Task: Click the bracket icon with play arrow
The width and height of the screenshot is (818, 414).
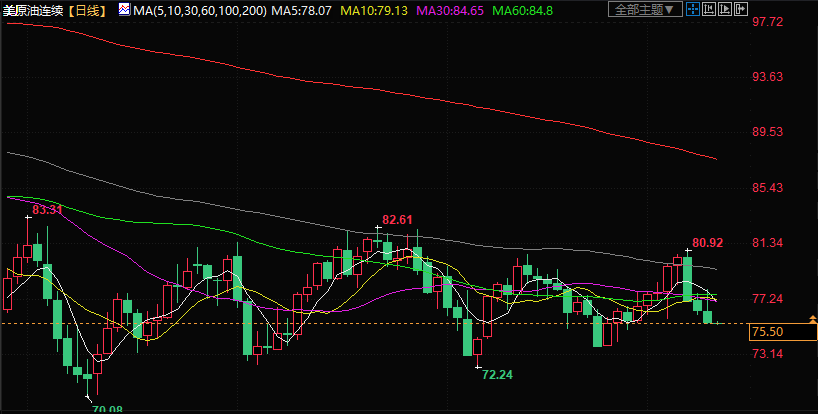Action: pyautogui.click(x=724, y=9)
